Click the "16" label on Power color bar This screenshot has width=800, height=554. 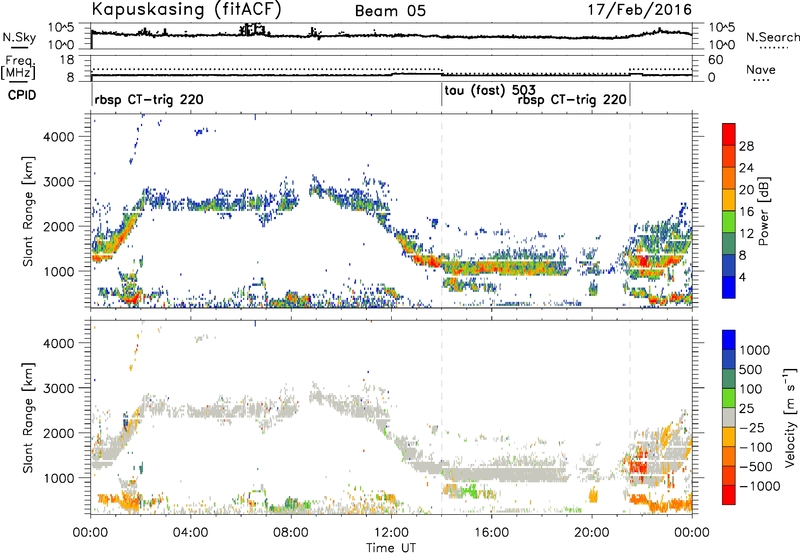click(746, 212)
